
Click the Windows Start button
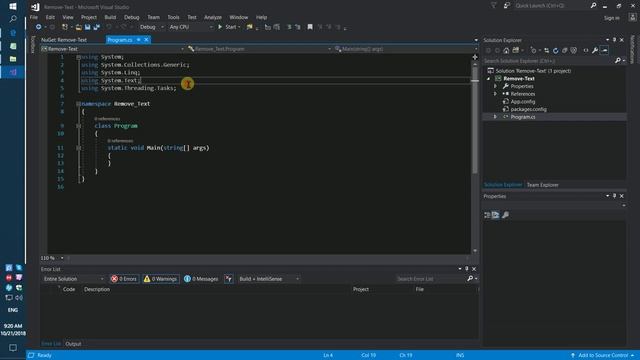(x=13, y=6)
